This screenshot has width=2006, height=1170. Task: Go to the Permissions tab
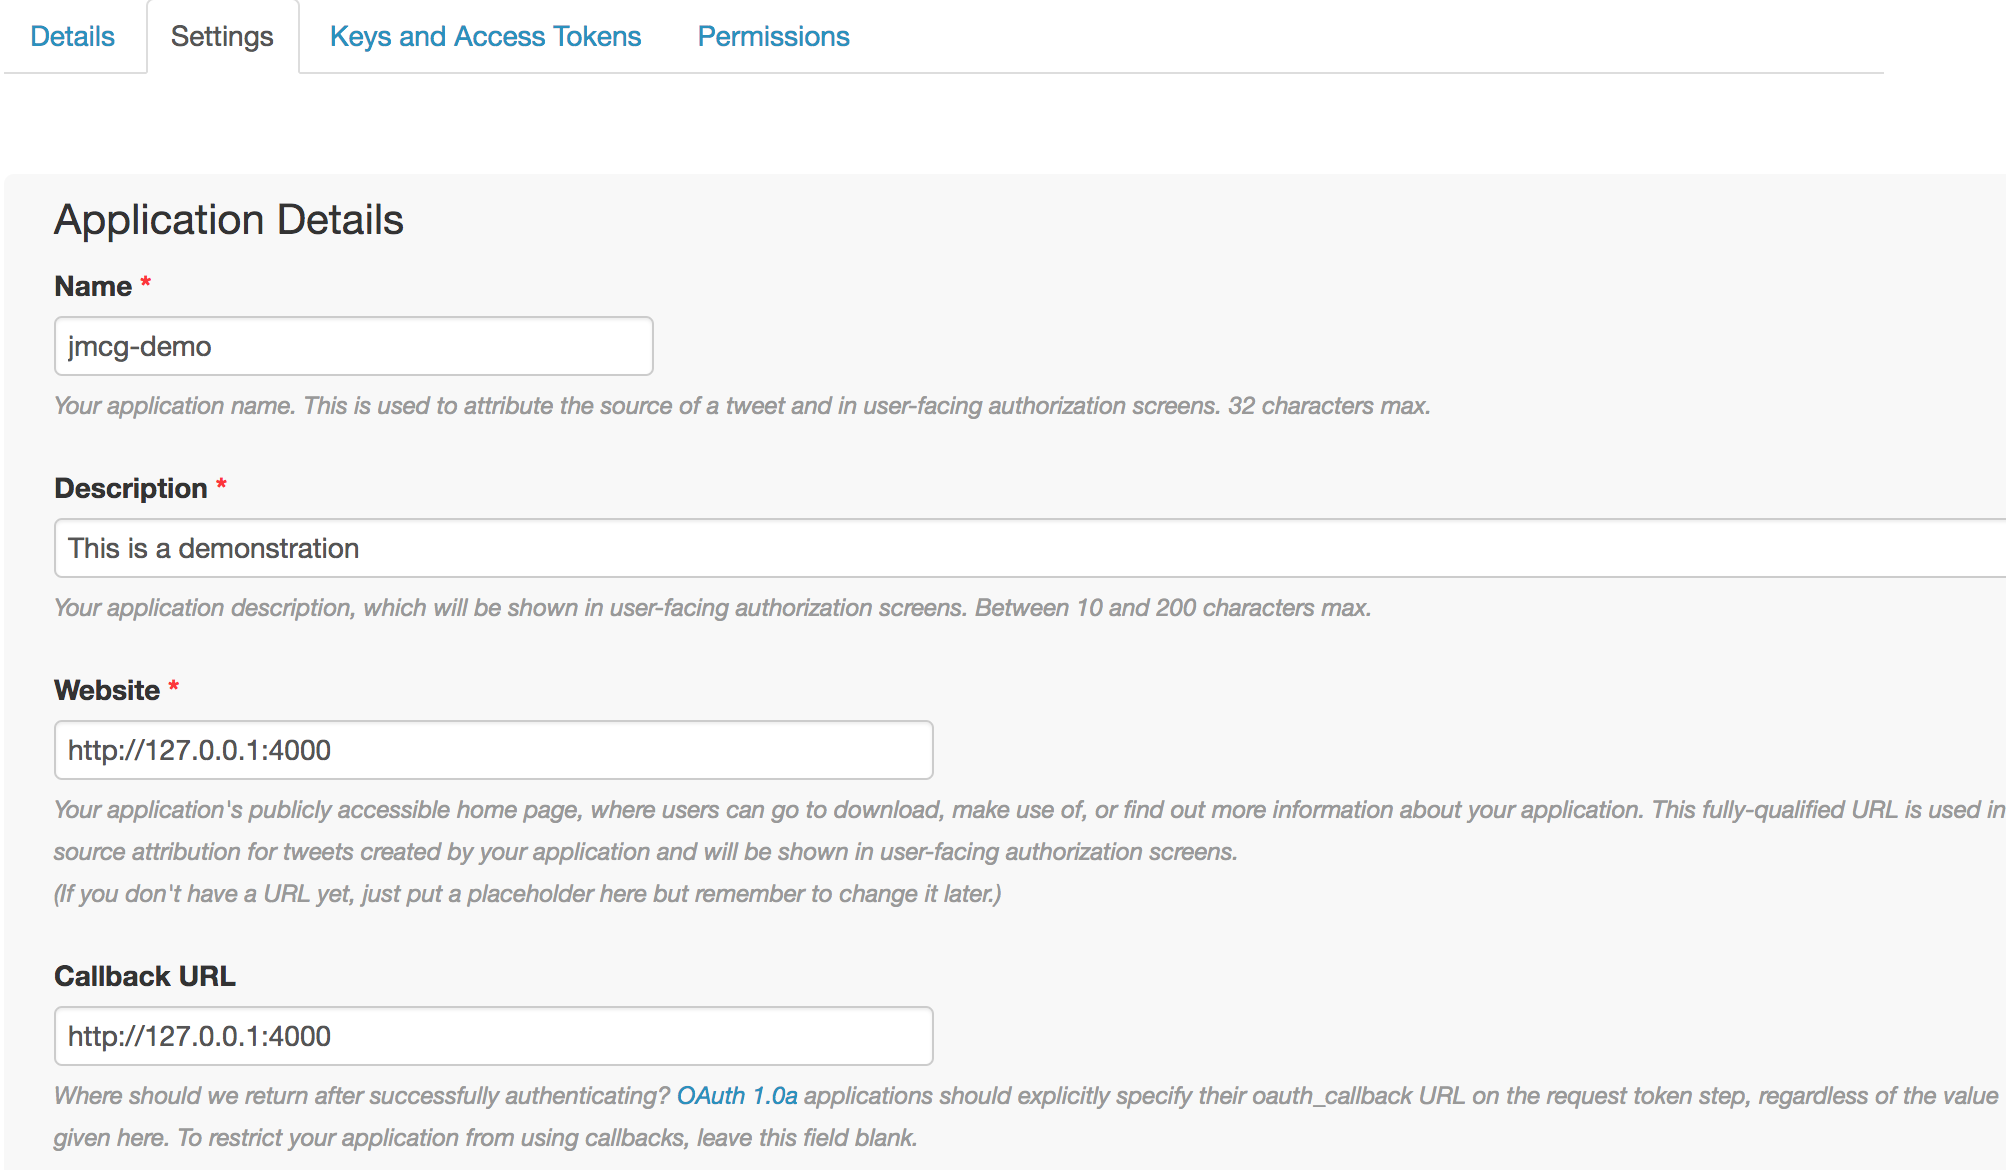coord(773,37)
